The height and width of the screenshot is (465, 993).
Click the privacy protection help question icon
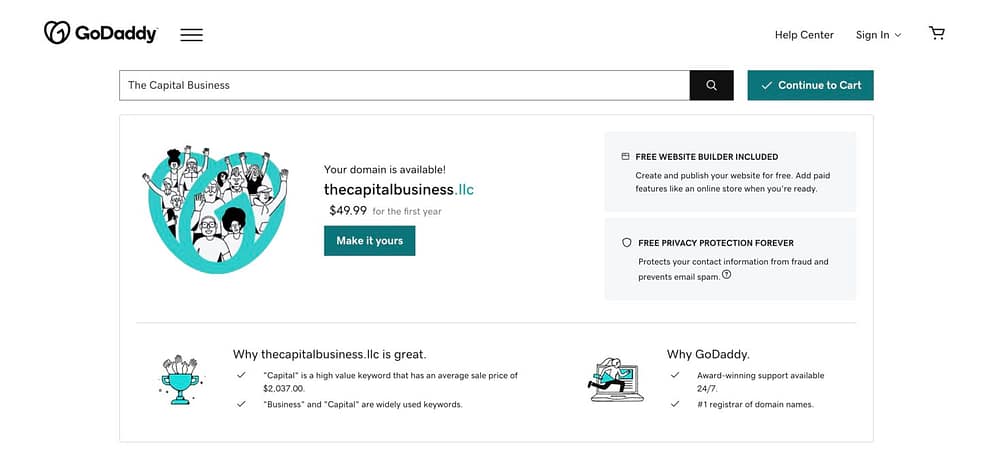(726, 275)
